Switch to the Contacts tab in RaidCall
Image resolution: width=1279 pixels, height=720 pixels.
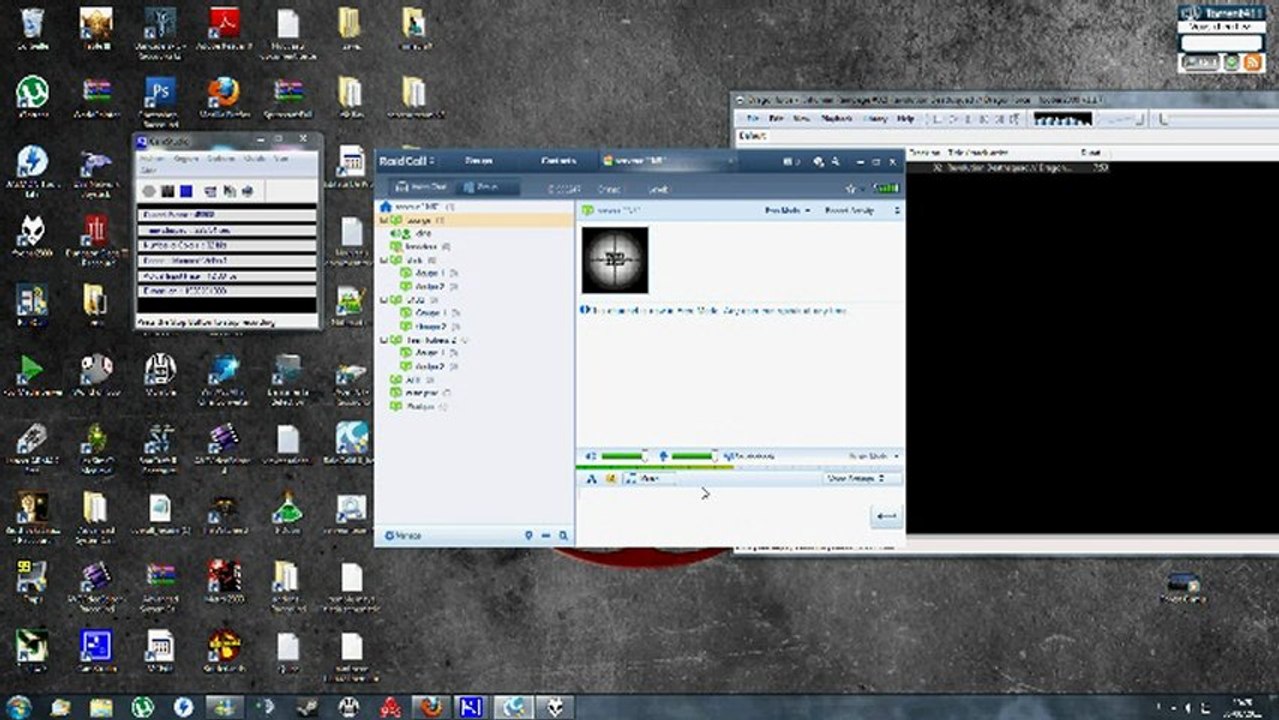coord(559,161)
